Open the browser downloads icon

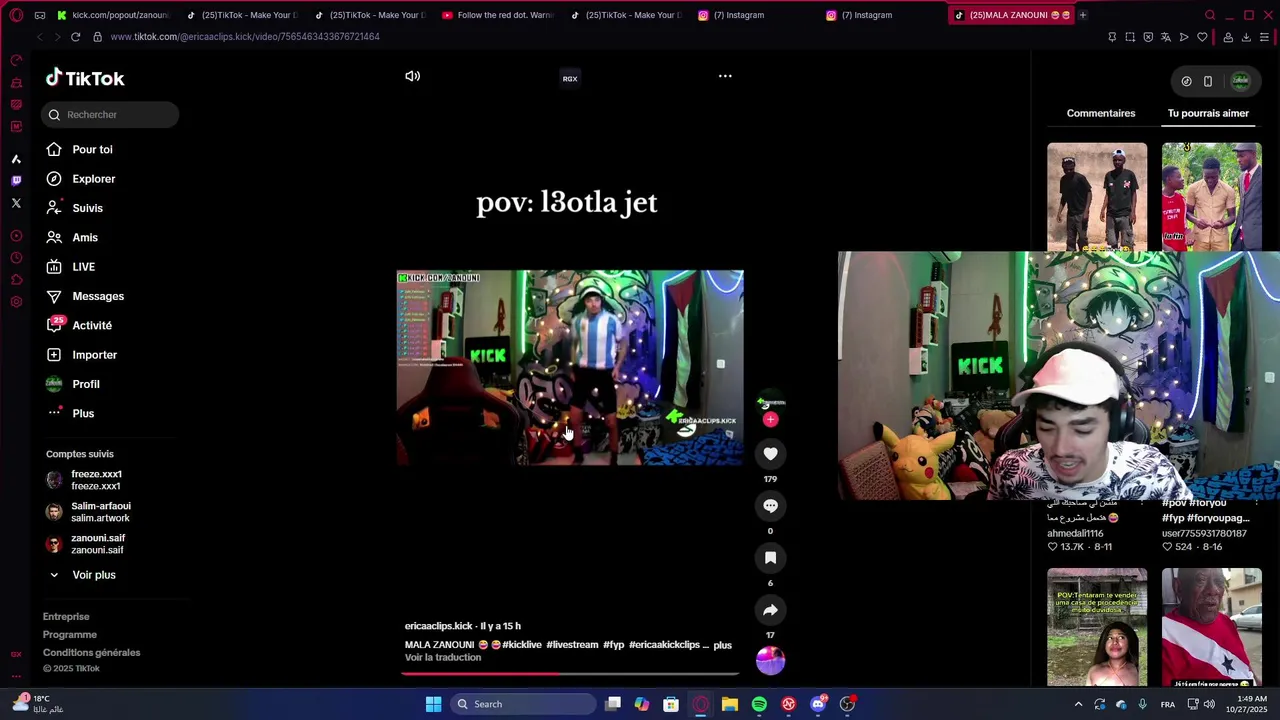pyautogui.click(x=1246, y=37)
